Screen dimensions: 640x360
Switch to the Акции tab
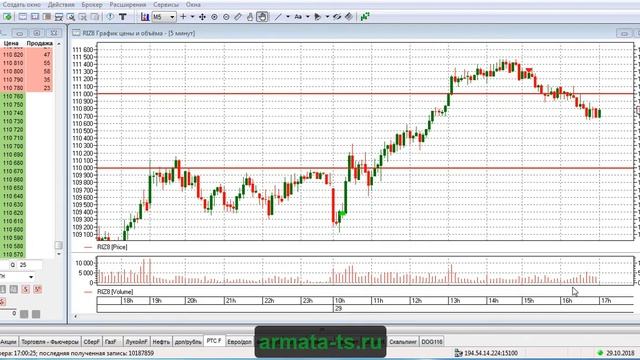click(8, 342)
